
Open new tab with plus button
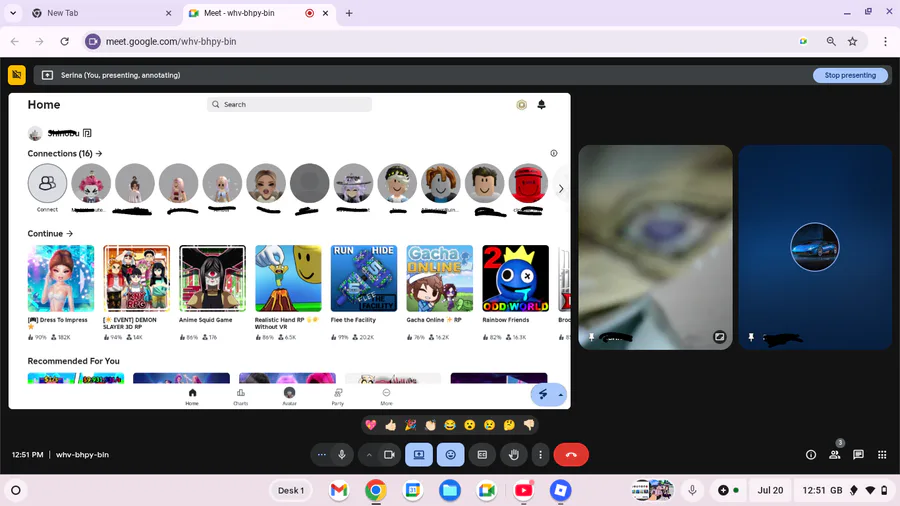click(348, 13)
